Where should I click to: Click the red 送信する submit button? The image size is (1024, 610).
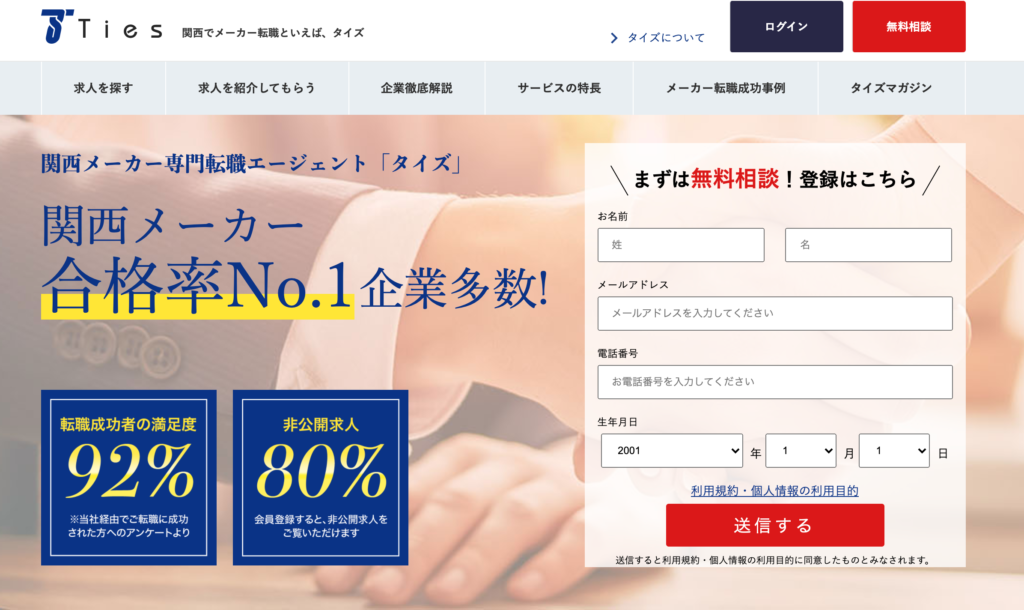[x=775, y=525]
